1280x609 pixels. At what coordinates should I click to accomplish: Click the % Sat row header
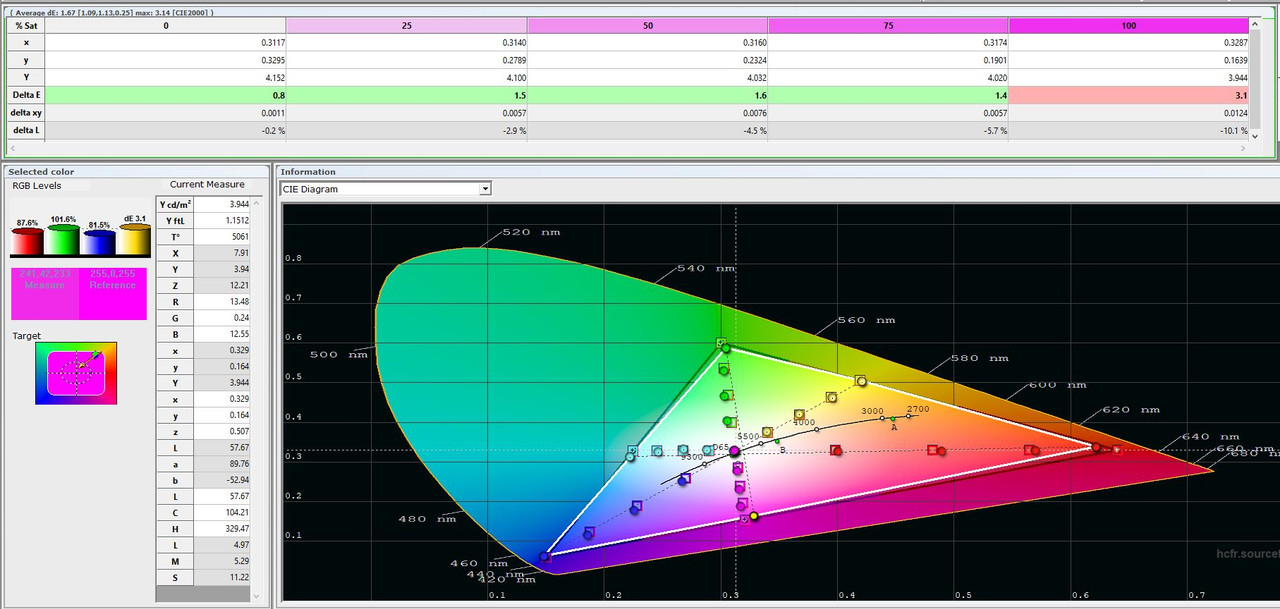(x=25, y=25)
